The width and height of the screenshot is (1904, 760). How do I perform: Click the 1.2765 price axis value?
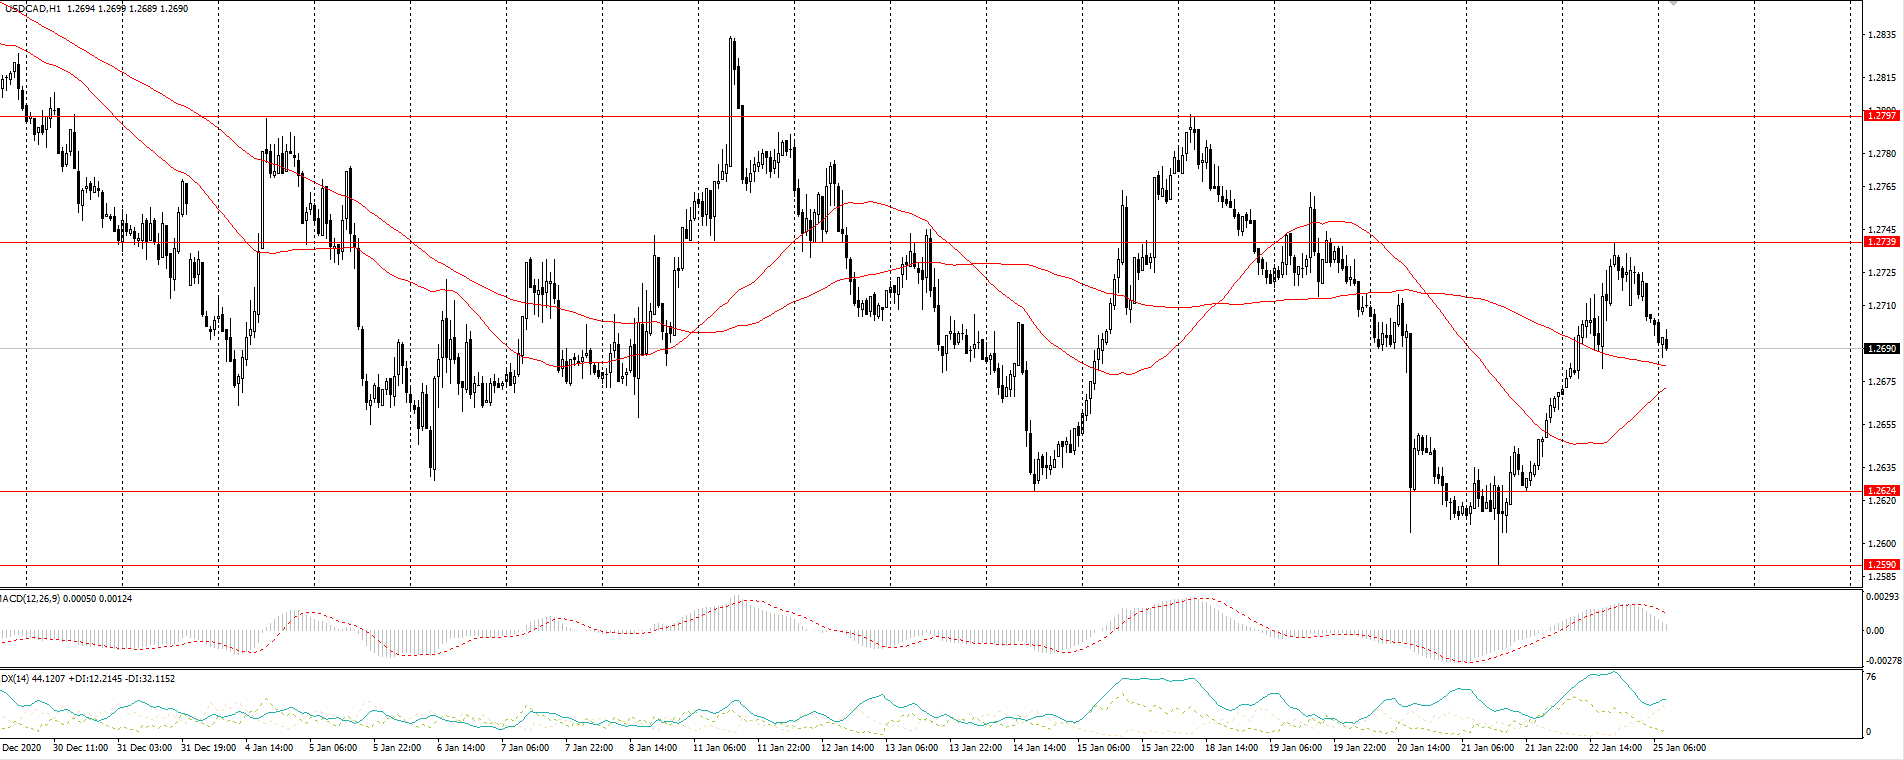pos(1882,187)
